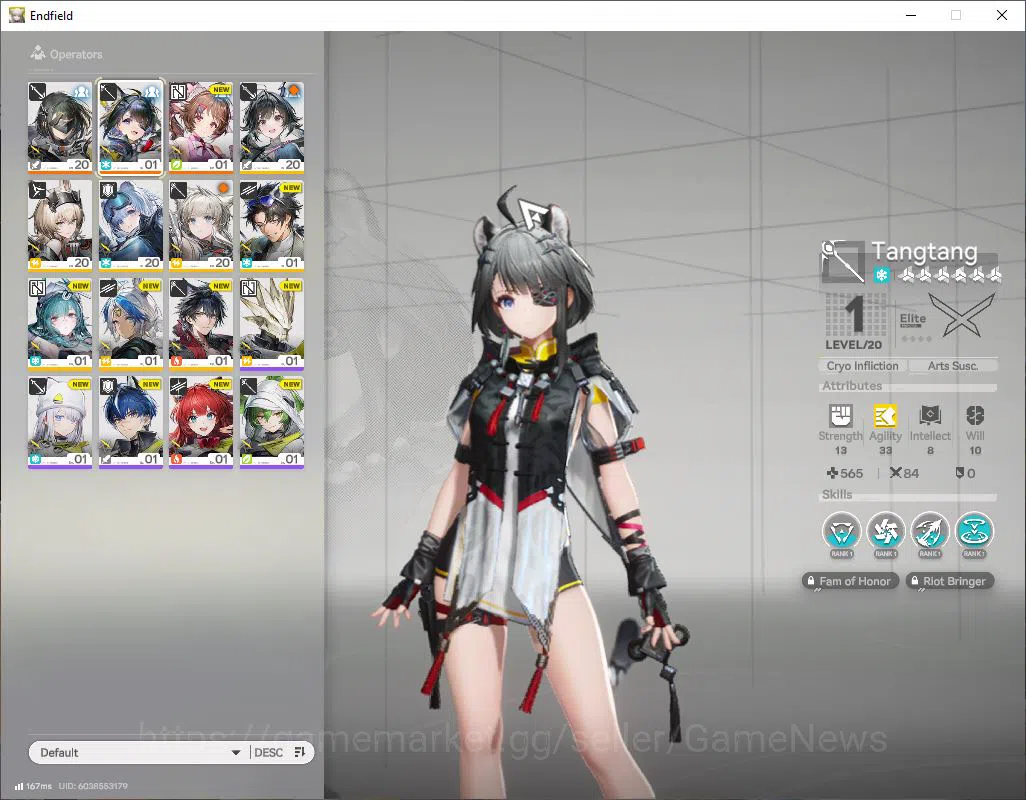The image size is (1026, 800).
Task: Click the Will brain attribute icon
Action: (x=975, y=415)
